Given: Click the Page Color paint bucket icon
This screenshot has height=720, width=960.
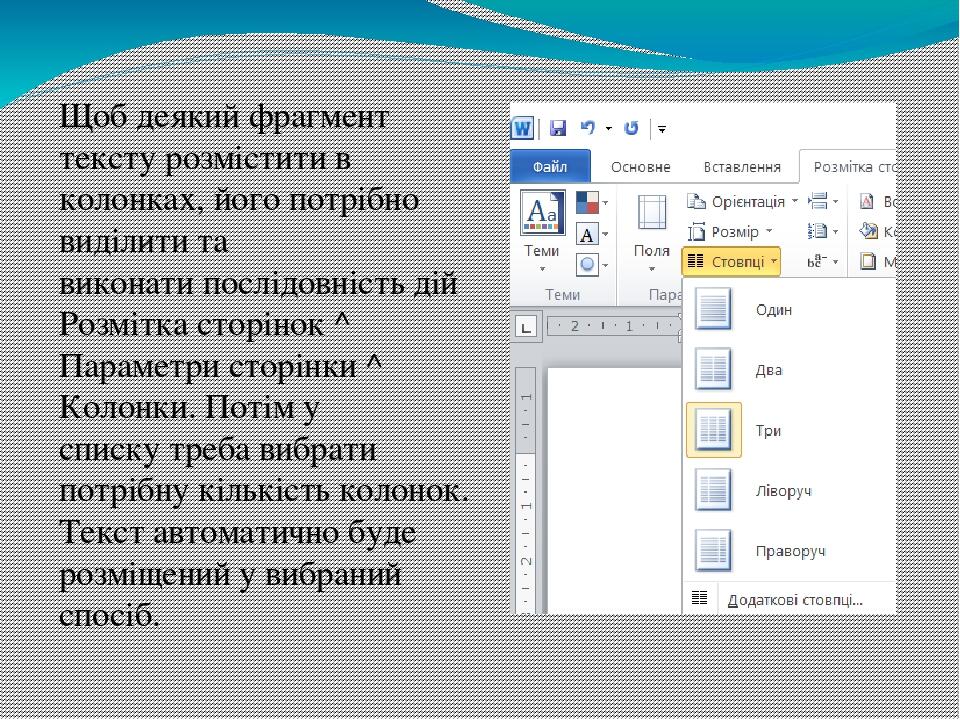Looking at the screenshot, I should [x=868, y=231].
